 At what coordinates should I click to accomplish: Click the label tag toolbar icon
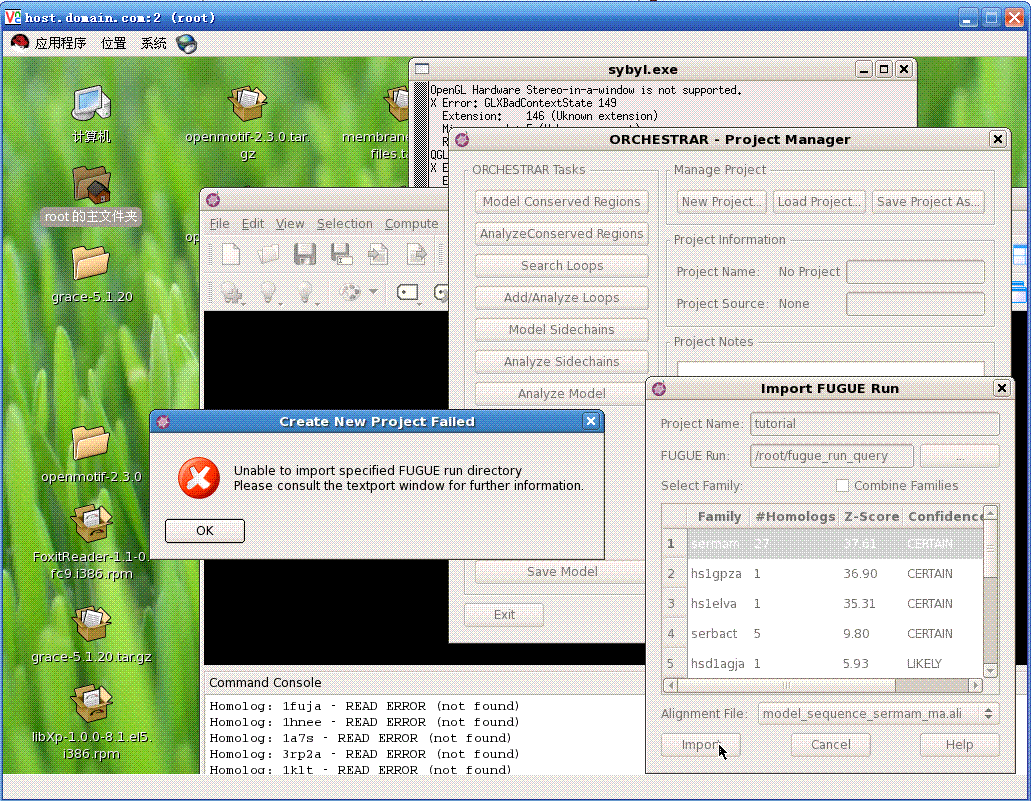pos(408,292)
